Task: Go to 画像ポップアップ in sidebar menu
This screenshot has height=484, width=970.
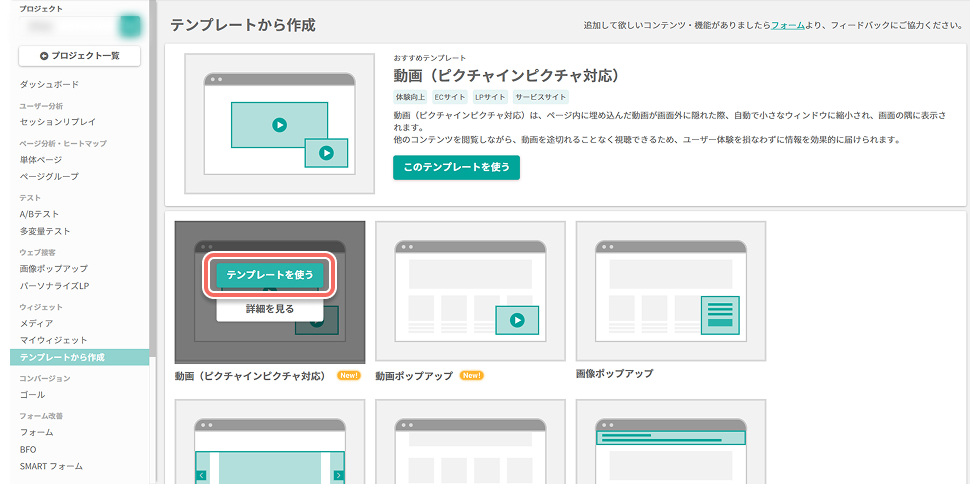Action: [x=53, y=269]
